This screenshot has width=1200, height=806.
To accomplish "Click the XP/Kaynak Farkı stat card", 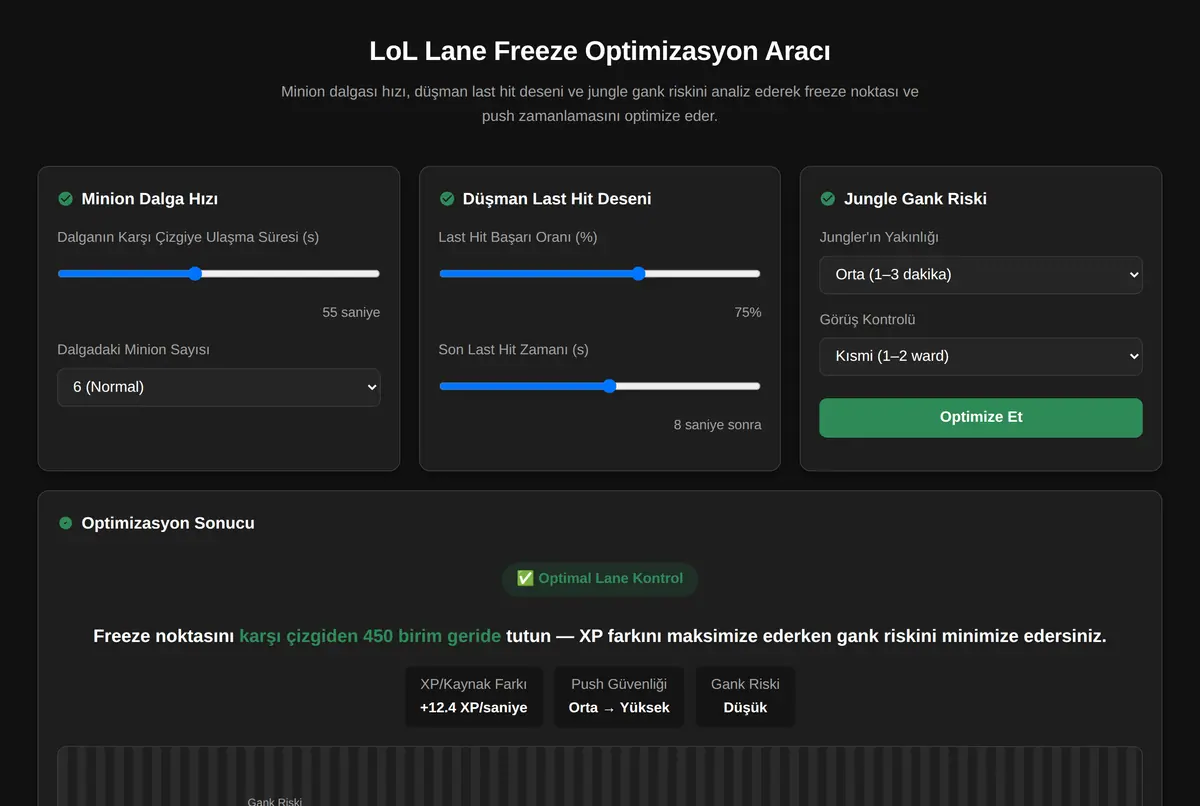I will coord(474,696).
